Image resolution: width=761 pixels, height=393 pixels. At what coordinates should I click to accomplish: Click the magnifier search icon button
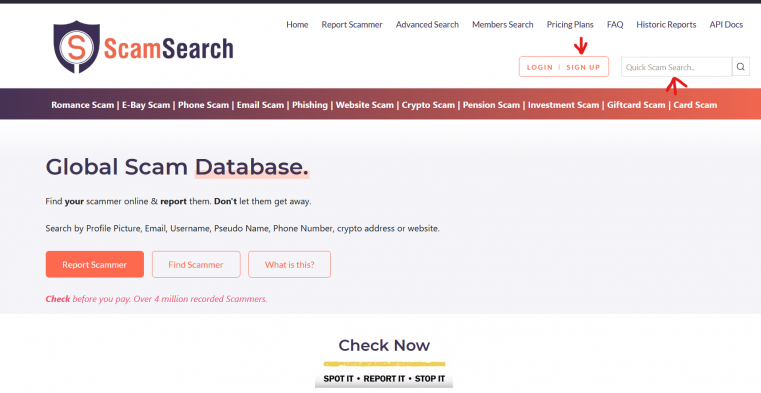coord(741,67)
